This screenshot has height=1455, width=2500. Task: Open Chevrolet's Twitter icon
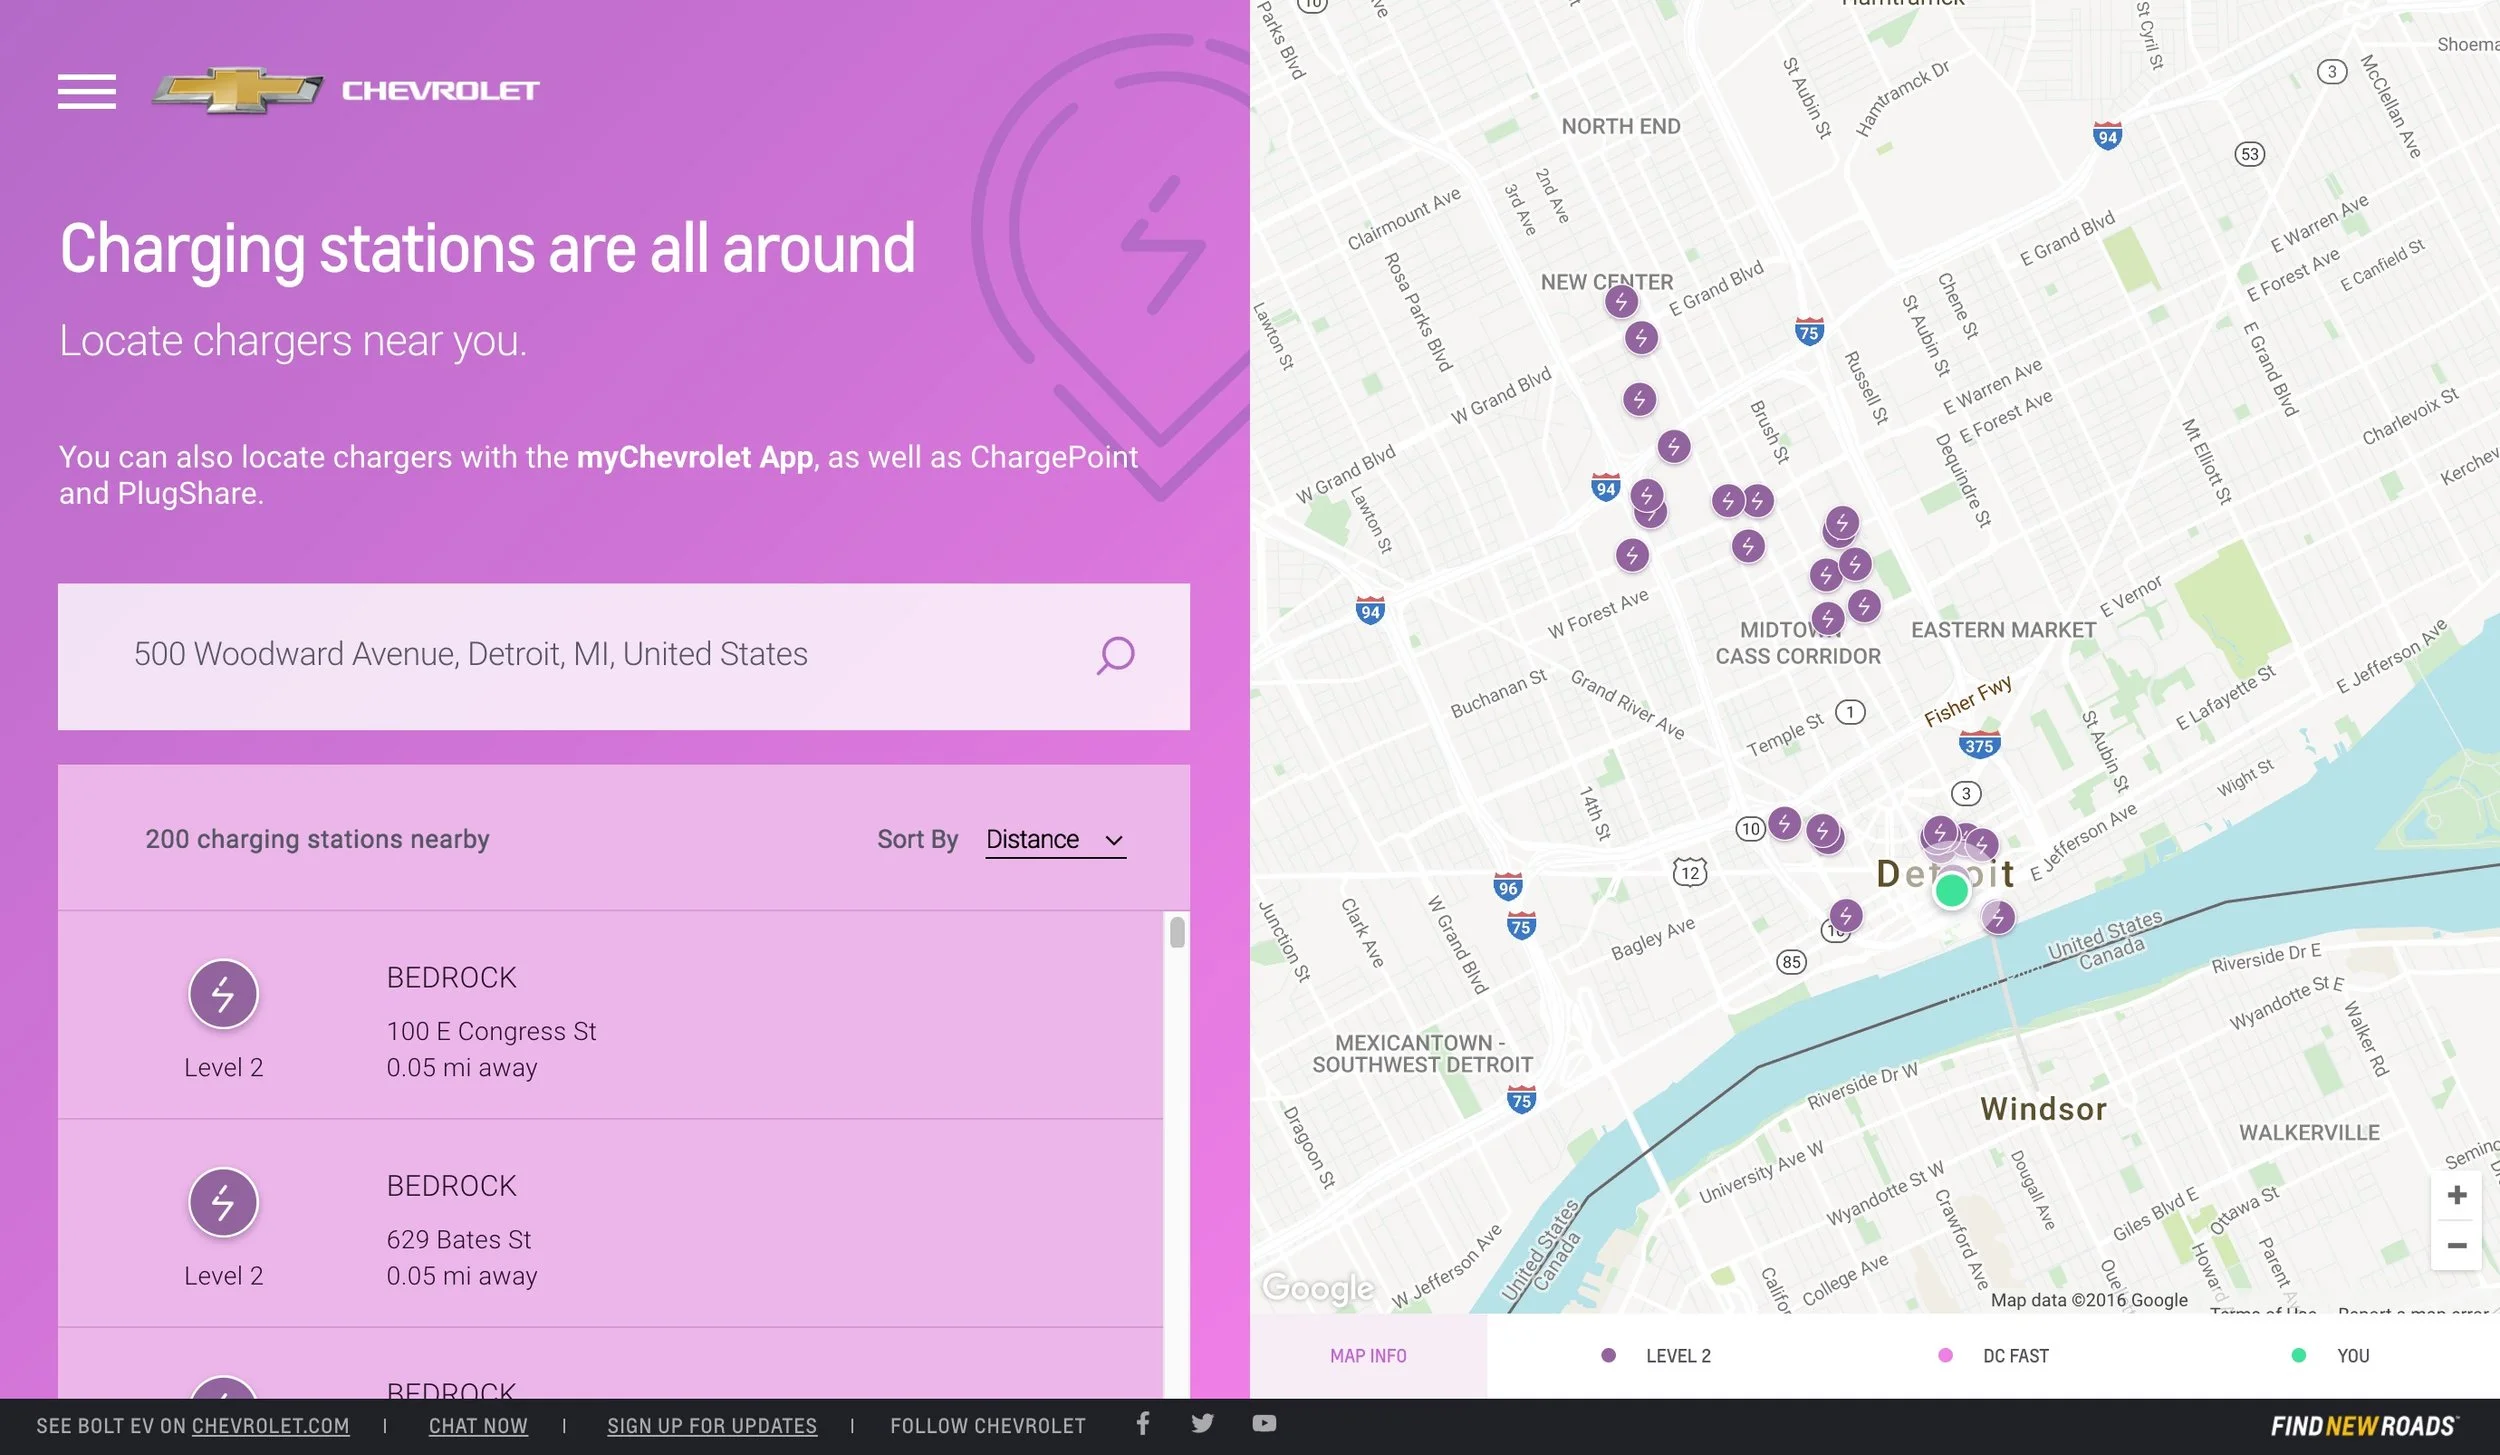(x=1202, y=1423)
